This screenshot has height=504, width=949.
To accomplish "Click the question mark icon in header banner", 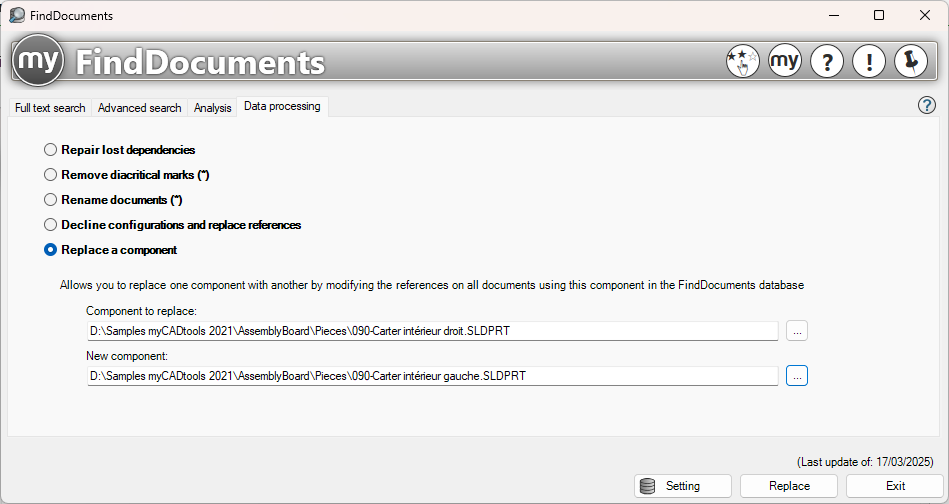I will pyautogui.click(x=827, y=62).
